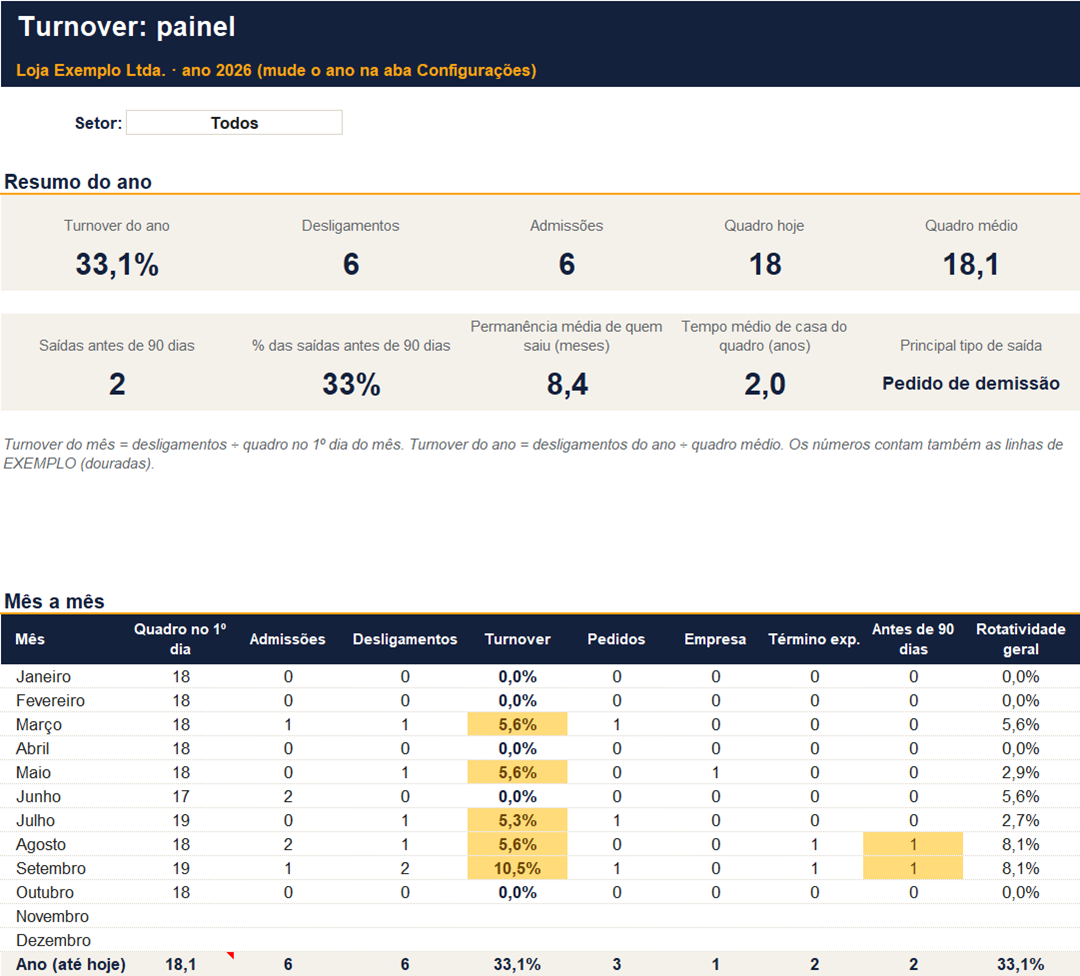The image size is (1080, 976).
Task: Click the Julho rotatividade geral 2,7%
Action: coord(1020,820)
